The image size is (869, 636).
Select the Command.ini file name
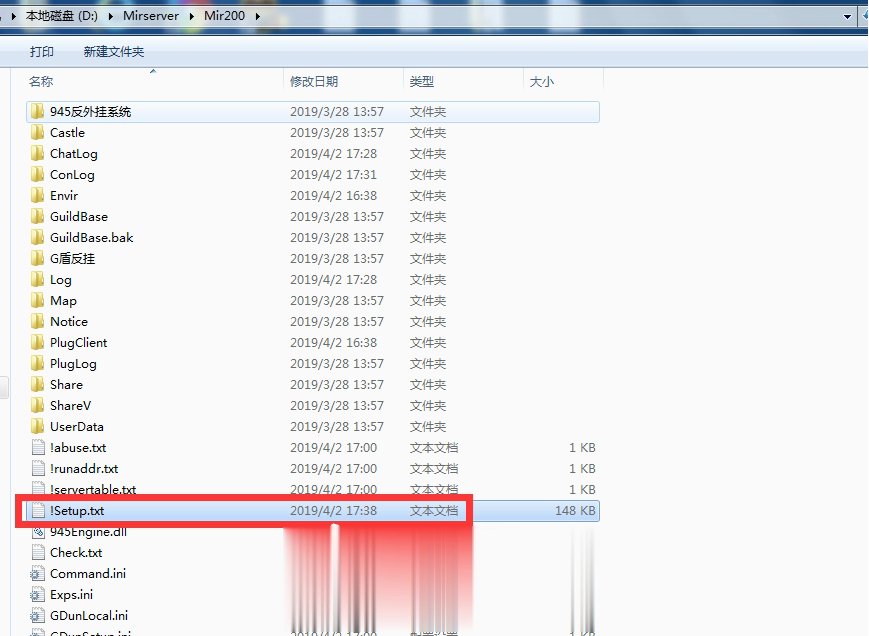(88, 574)
